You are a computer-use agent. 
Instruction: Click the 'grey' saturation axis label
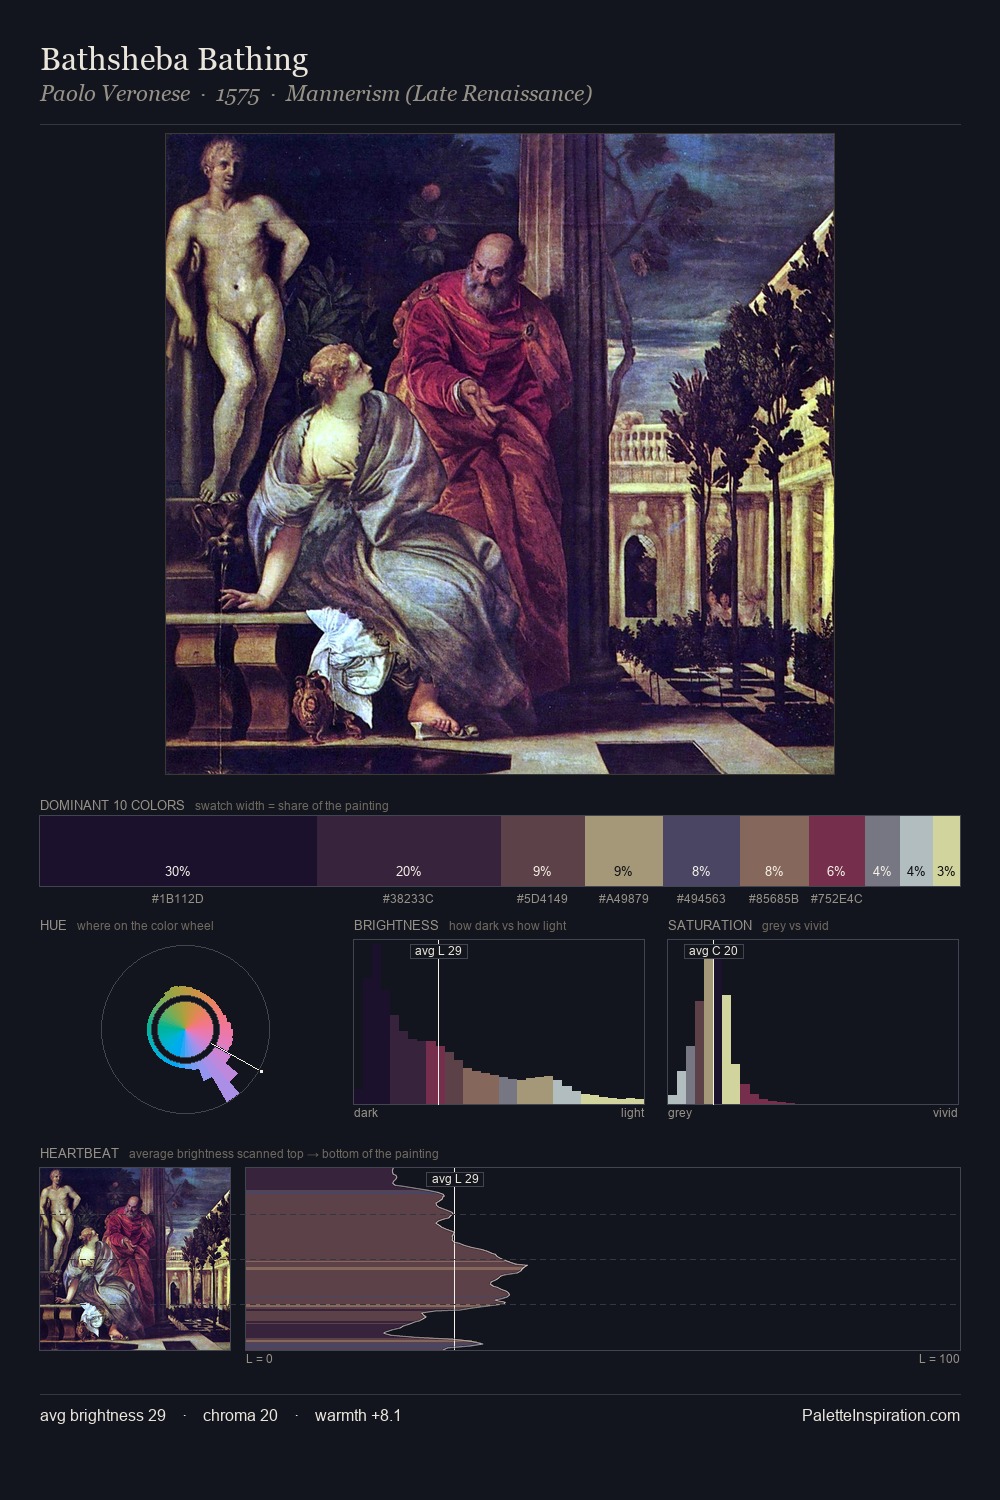(x=680, y=1113)
